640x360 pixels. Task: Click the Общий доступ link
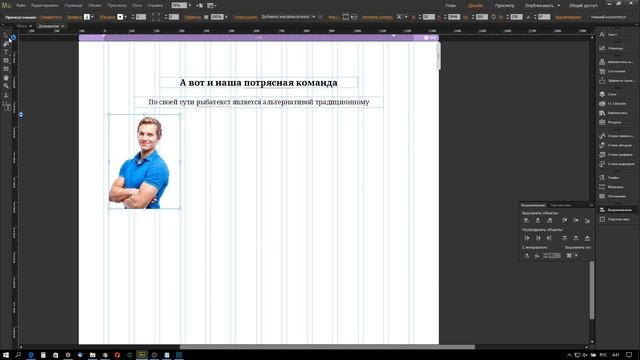(x=583, y=6)
